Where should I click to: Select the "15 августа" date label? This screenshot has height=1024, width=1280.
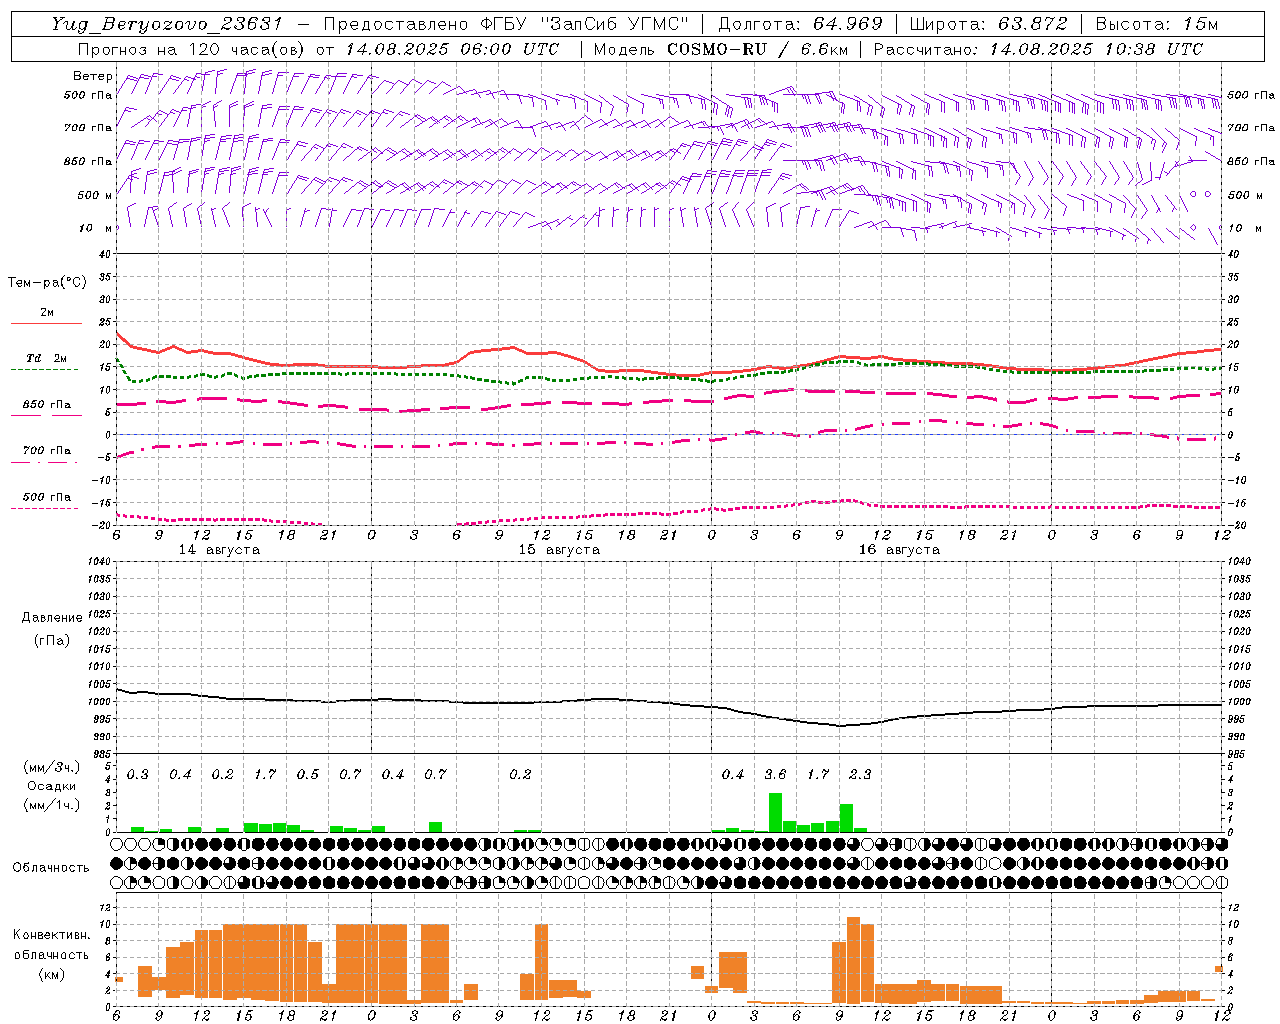(559, 550)
